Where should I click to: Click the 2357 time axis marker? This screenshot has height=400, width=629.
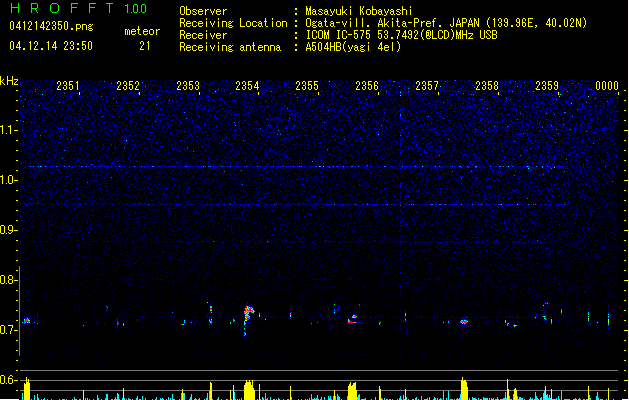427,86
